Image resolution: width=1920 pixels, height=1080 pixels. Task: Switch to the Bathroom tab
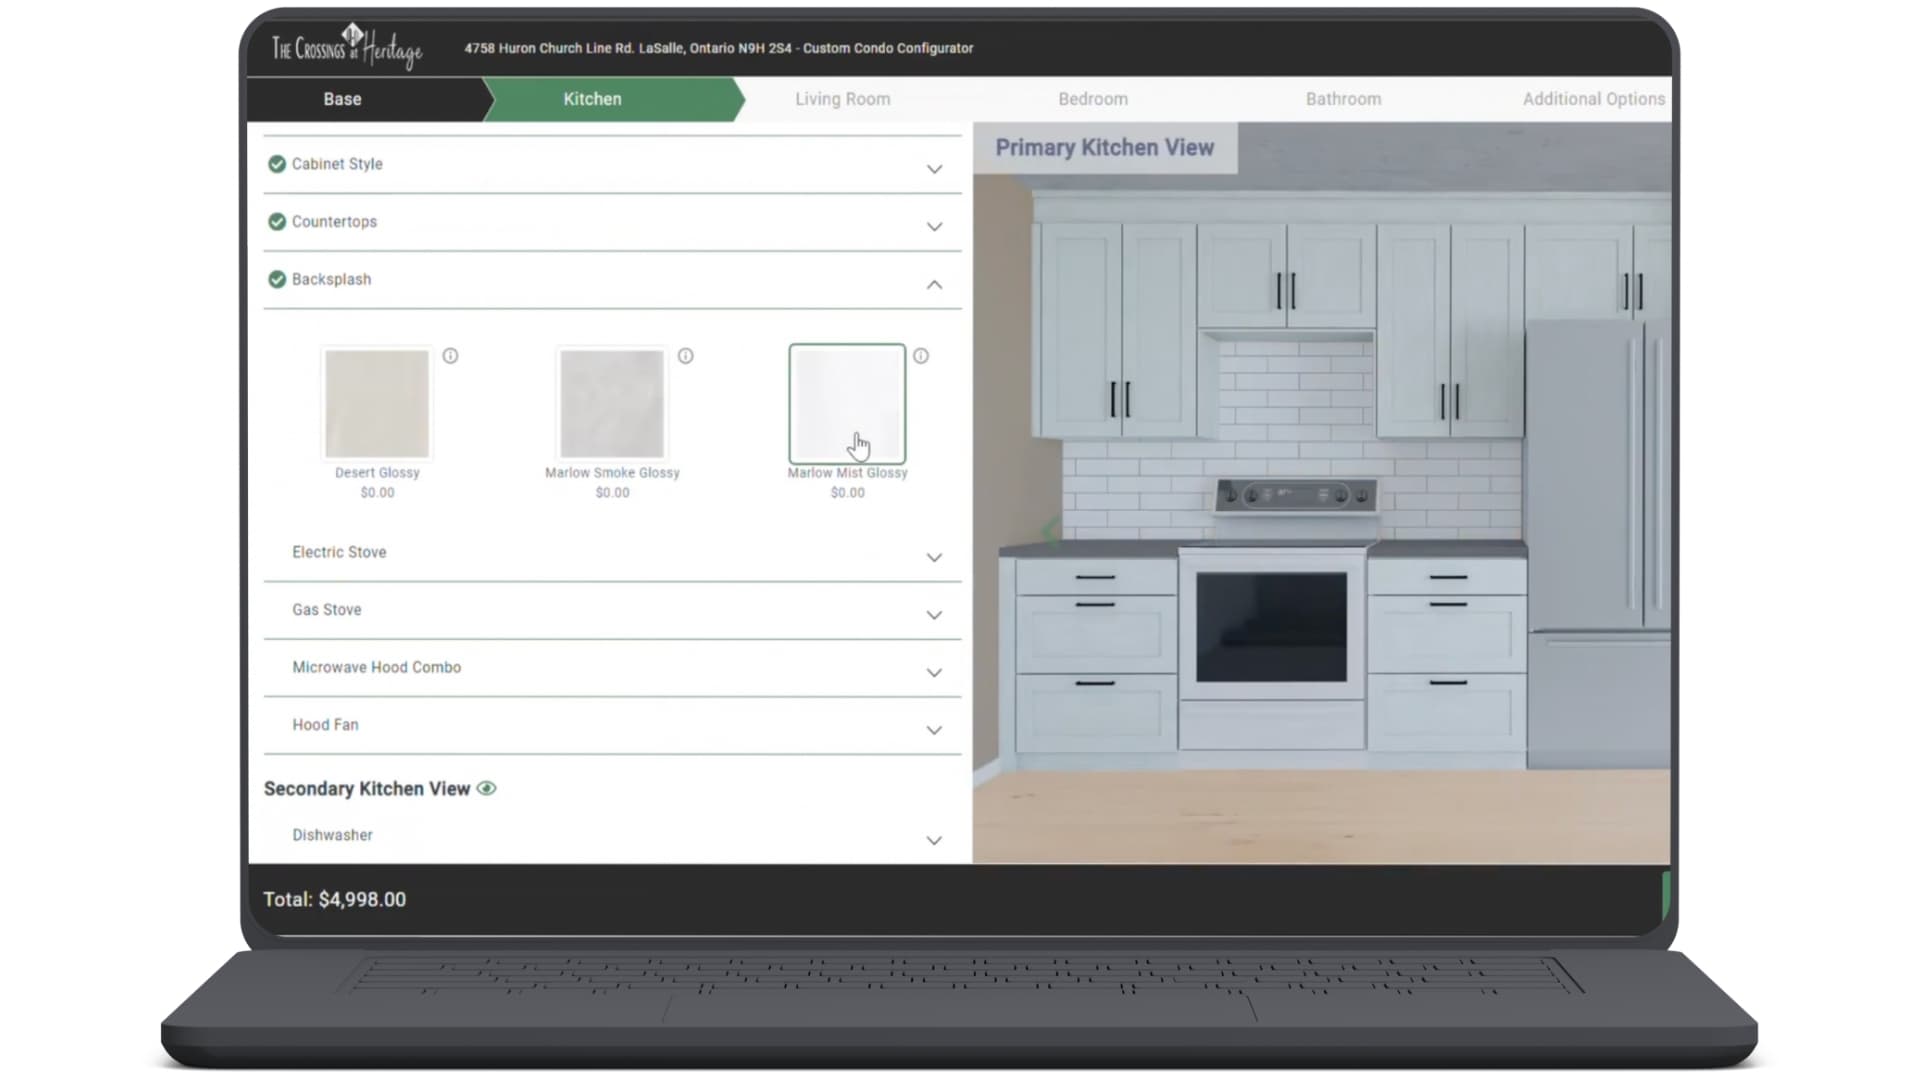coord(1343,99)
